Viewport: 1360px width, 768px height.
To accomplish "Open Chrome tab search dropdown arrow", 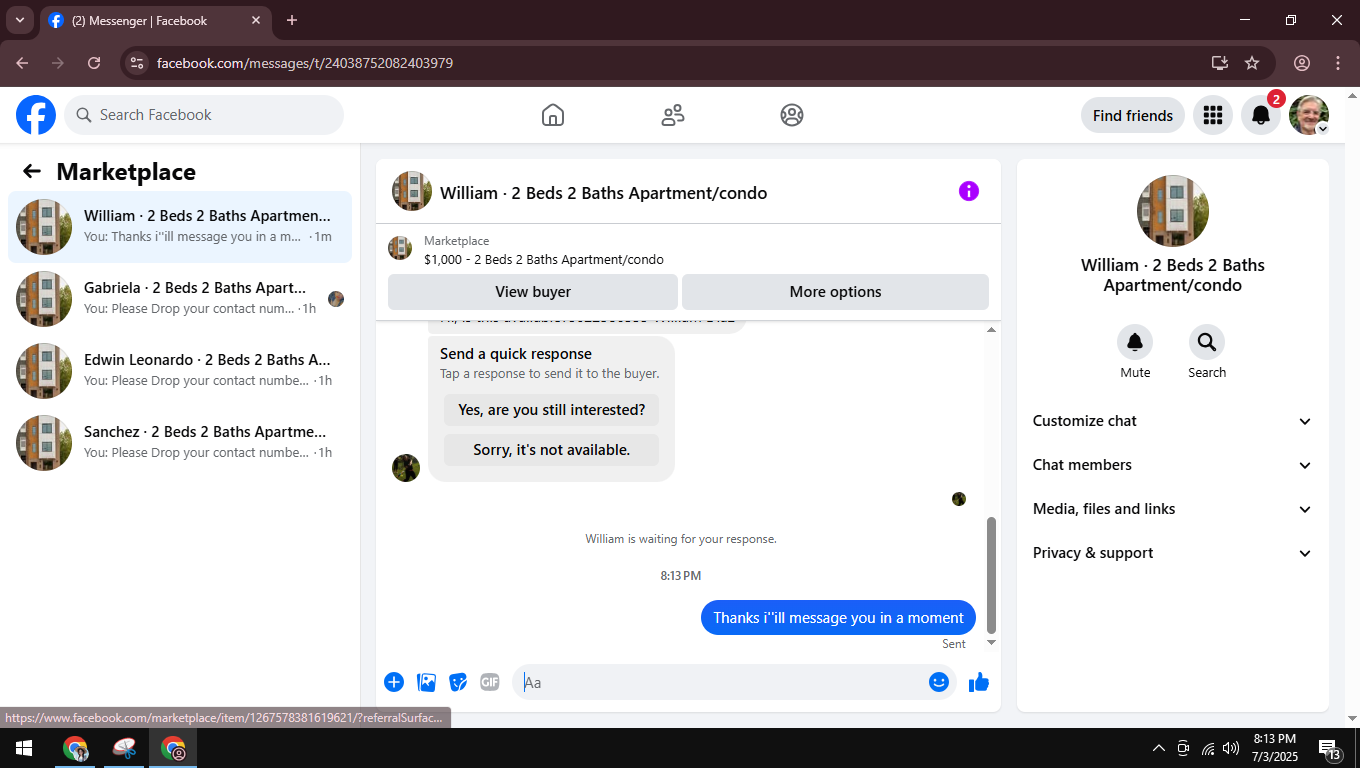I will (19, 20).
